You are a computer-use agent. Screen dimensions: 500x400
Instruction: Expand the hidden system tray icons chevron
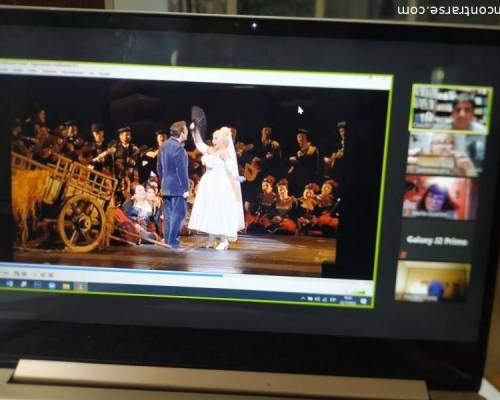tap(303, 298)
